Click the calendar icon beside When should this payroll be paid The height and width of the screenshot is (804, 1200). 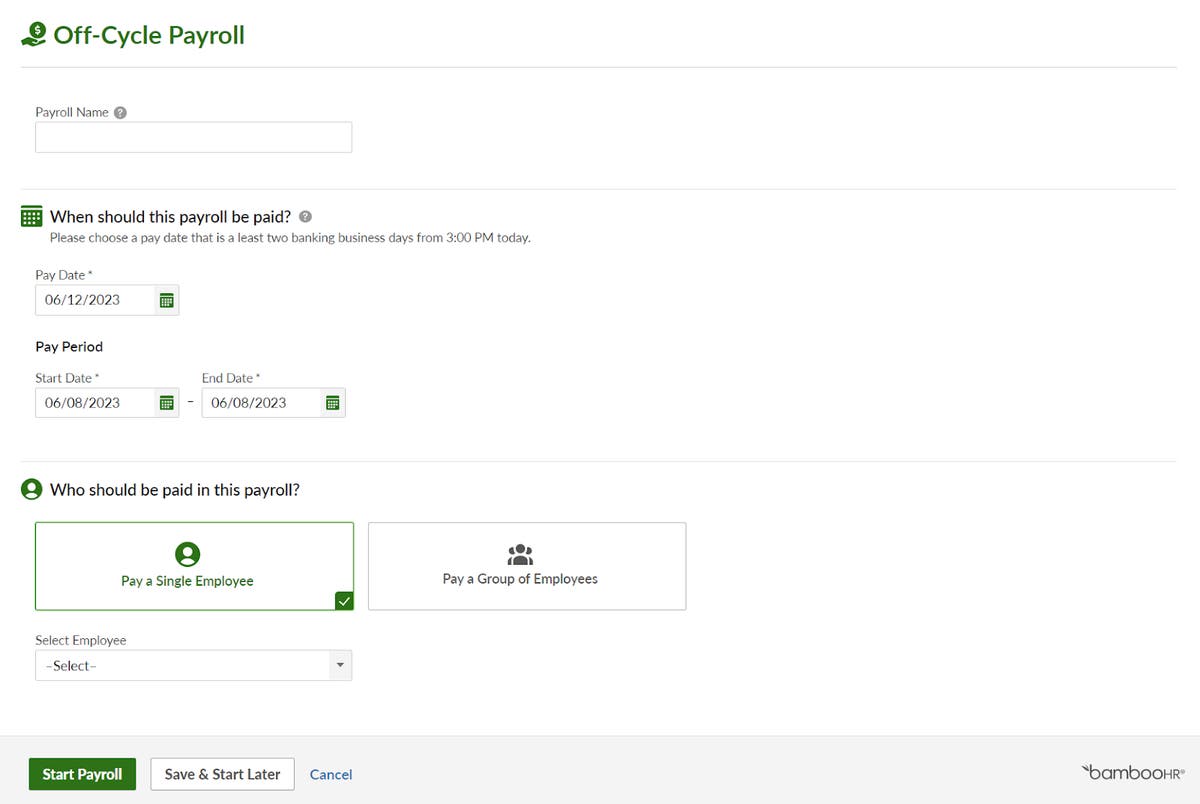[31, 216]
